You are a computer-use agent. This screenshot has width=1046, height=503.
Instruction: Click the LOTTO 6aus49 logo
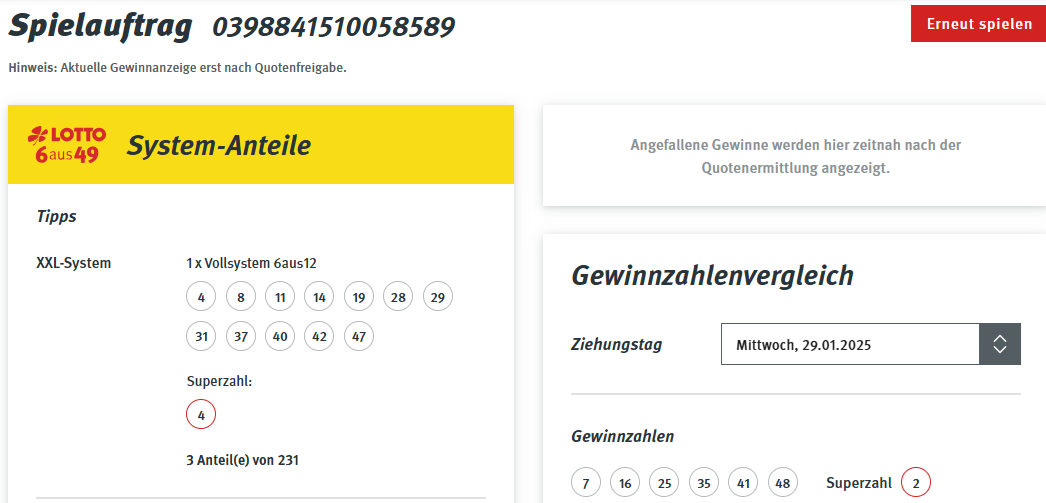(x=67, y=145)
